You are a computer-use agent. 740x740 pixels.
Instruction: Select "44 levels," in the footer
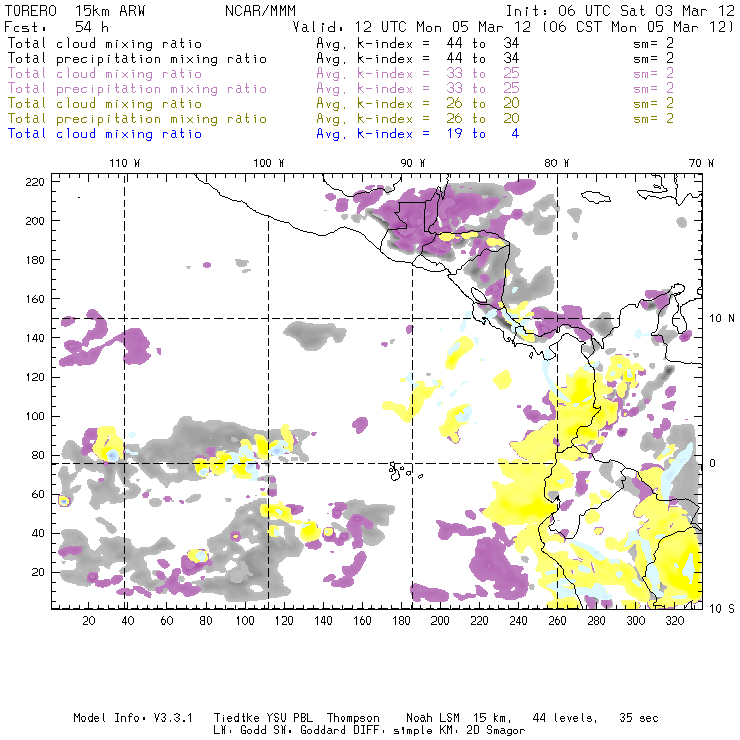click(x=565, y=718)
